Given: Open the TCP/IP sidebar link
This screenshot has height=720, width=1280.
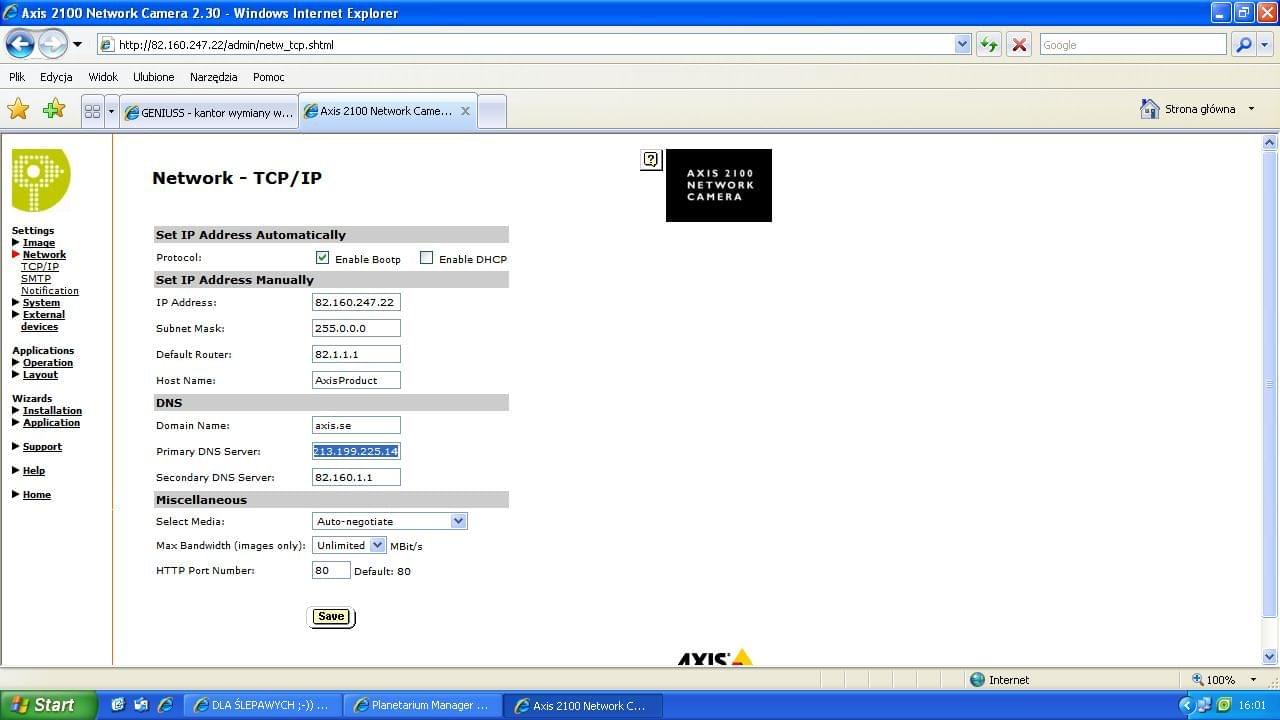Looking at the screenshot, I should click(x=40, y=267).
